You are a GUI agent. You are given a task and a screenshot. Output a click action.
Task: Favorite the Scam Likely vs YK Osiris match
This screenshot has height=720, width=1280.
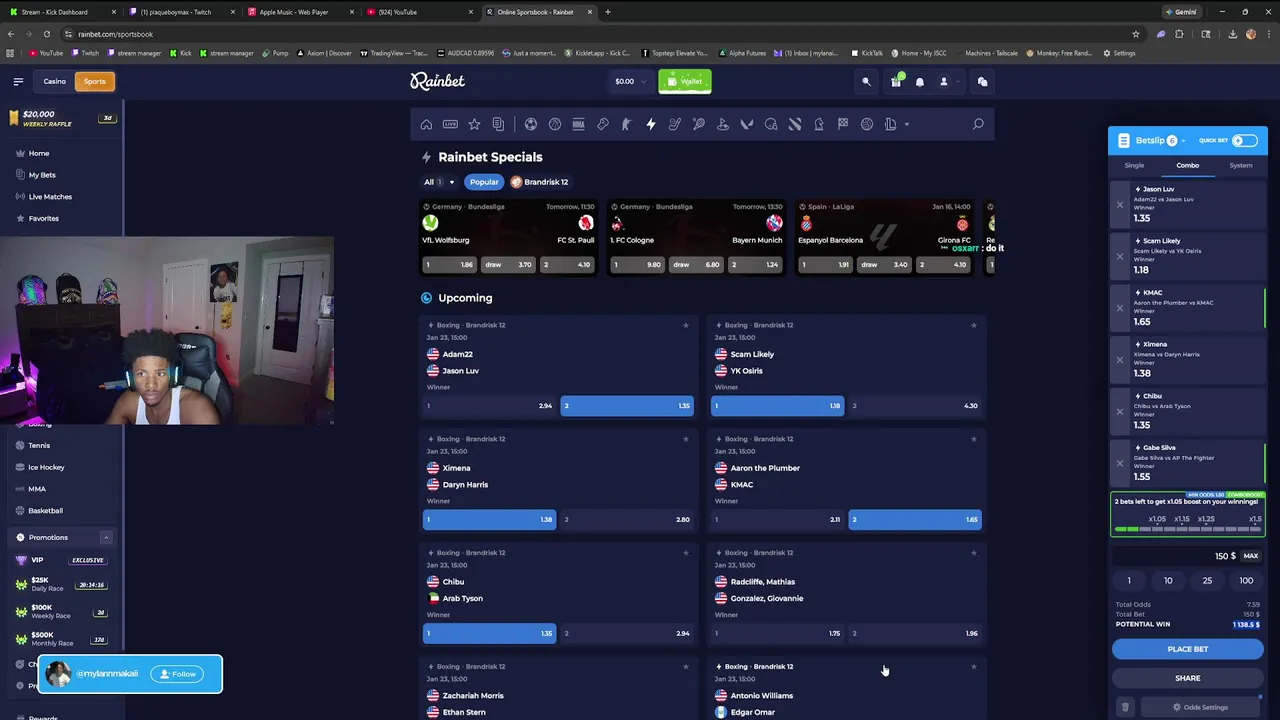[973, 325]
